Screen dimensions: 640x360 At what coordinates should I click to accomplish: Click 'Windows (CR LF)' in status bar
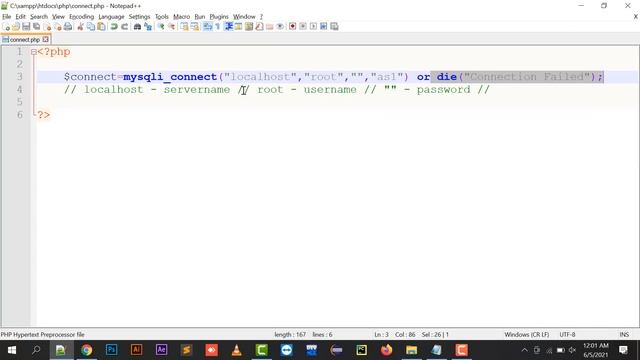(x=527, y=334)
